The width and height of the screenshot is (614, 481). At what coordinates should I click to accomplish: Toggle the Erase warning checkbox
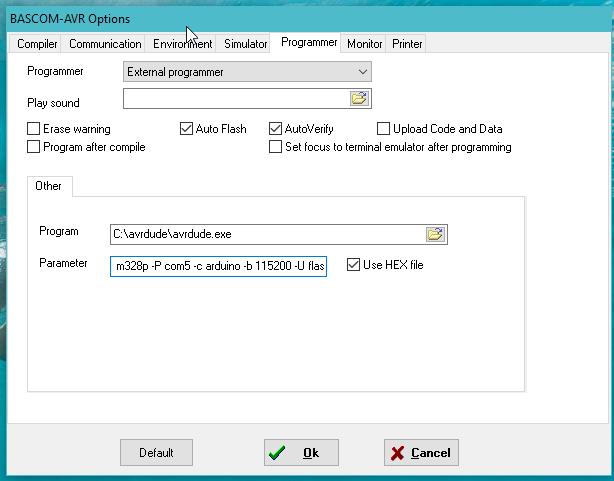(34, 128)
